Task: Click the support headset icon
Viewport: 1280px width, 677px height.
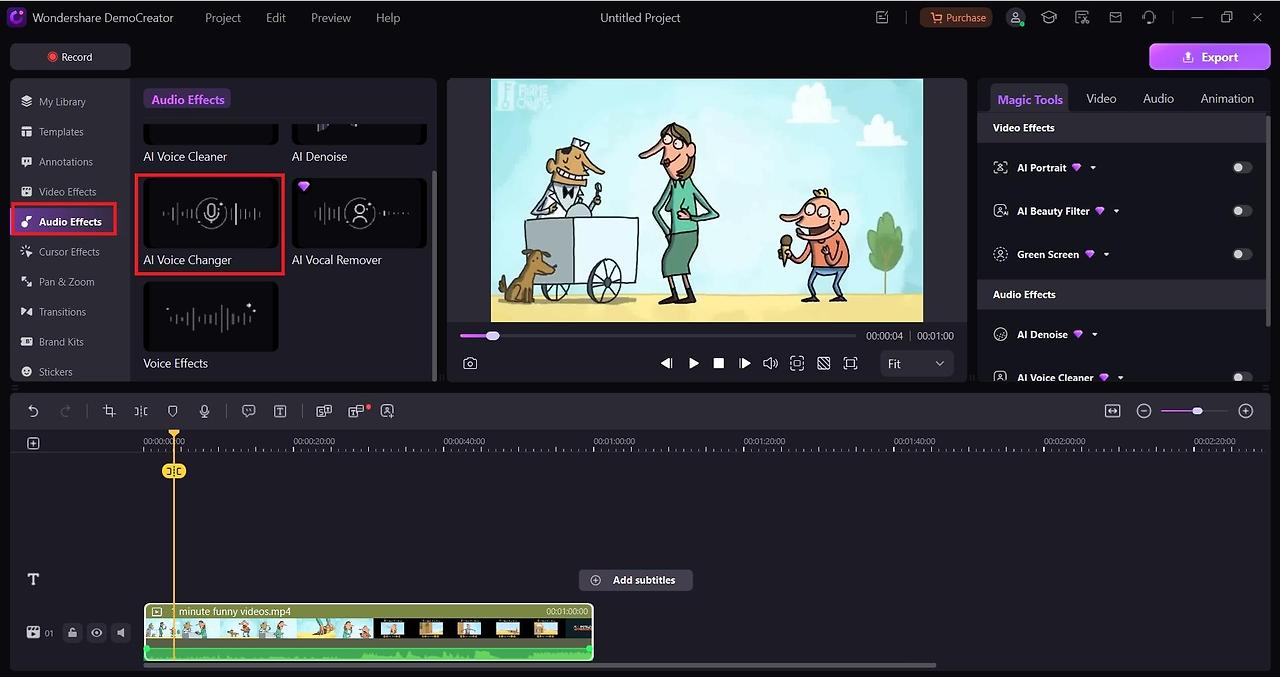Action: coord(1149,17)
